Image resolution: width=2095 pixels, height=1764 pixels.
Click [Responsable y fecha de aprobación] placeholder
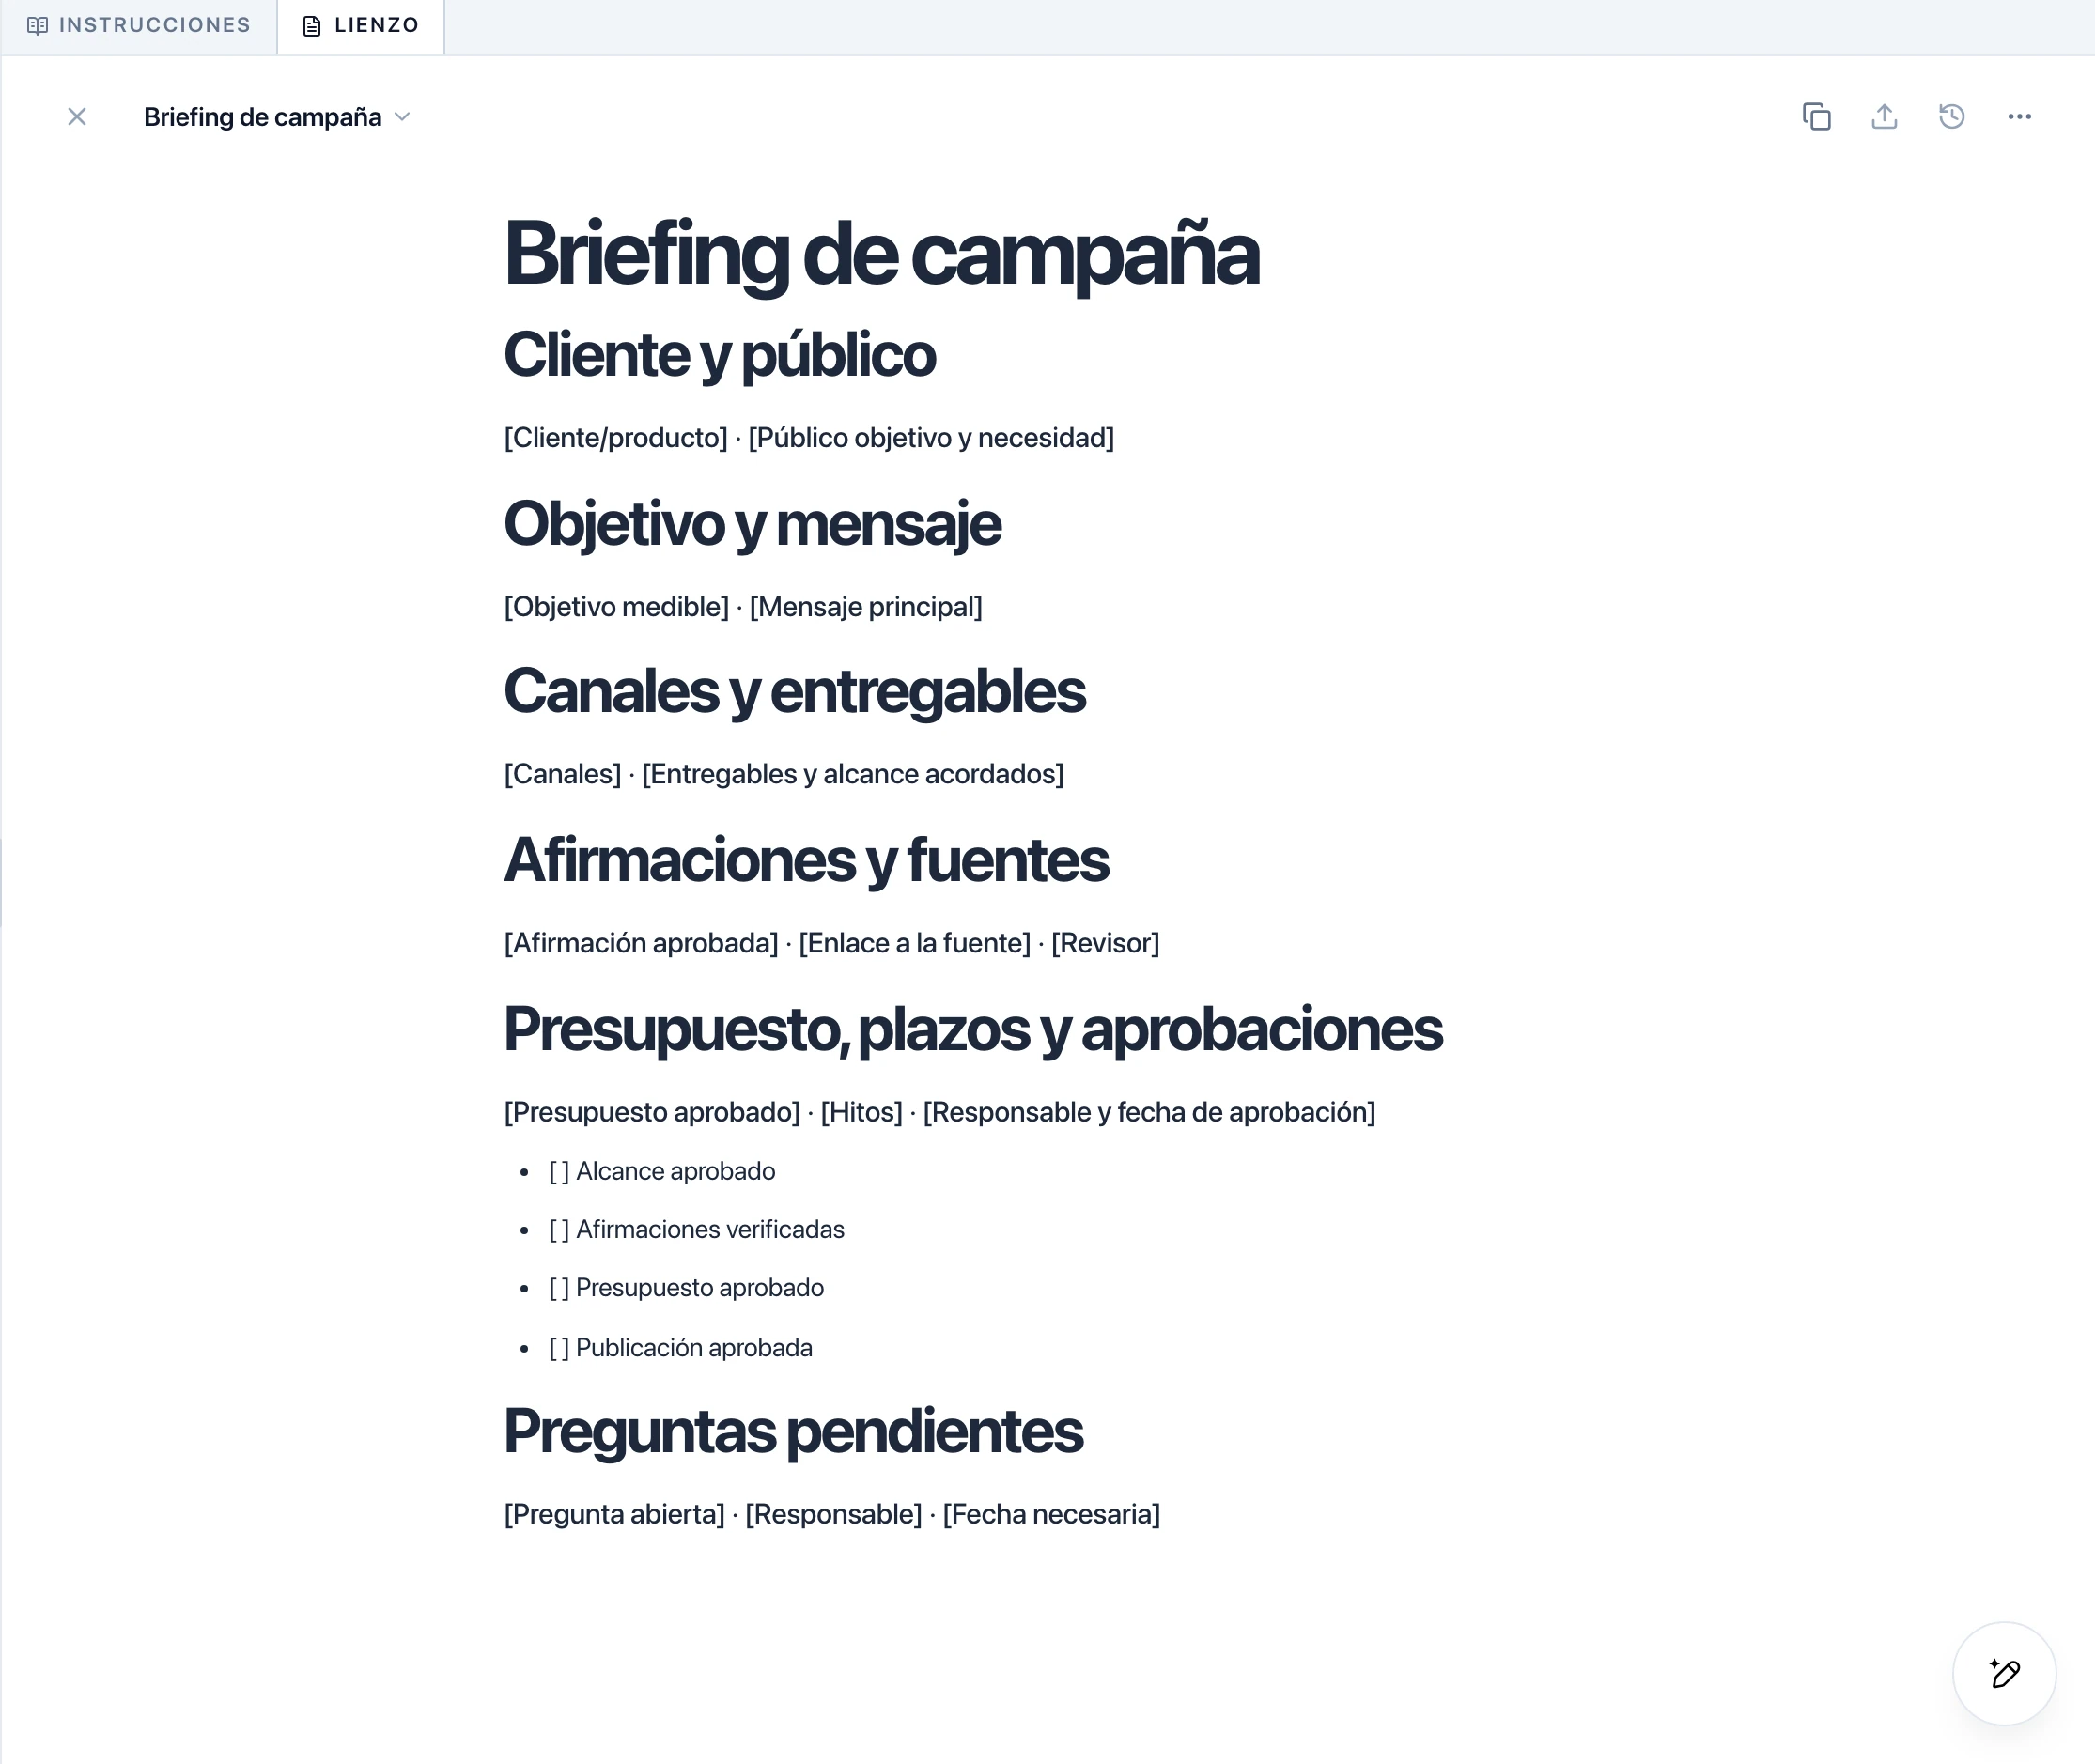pos(1149,1112)
